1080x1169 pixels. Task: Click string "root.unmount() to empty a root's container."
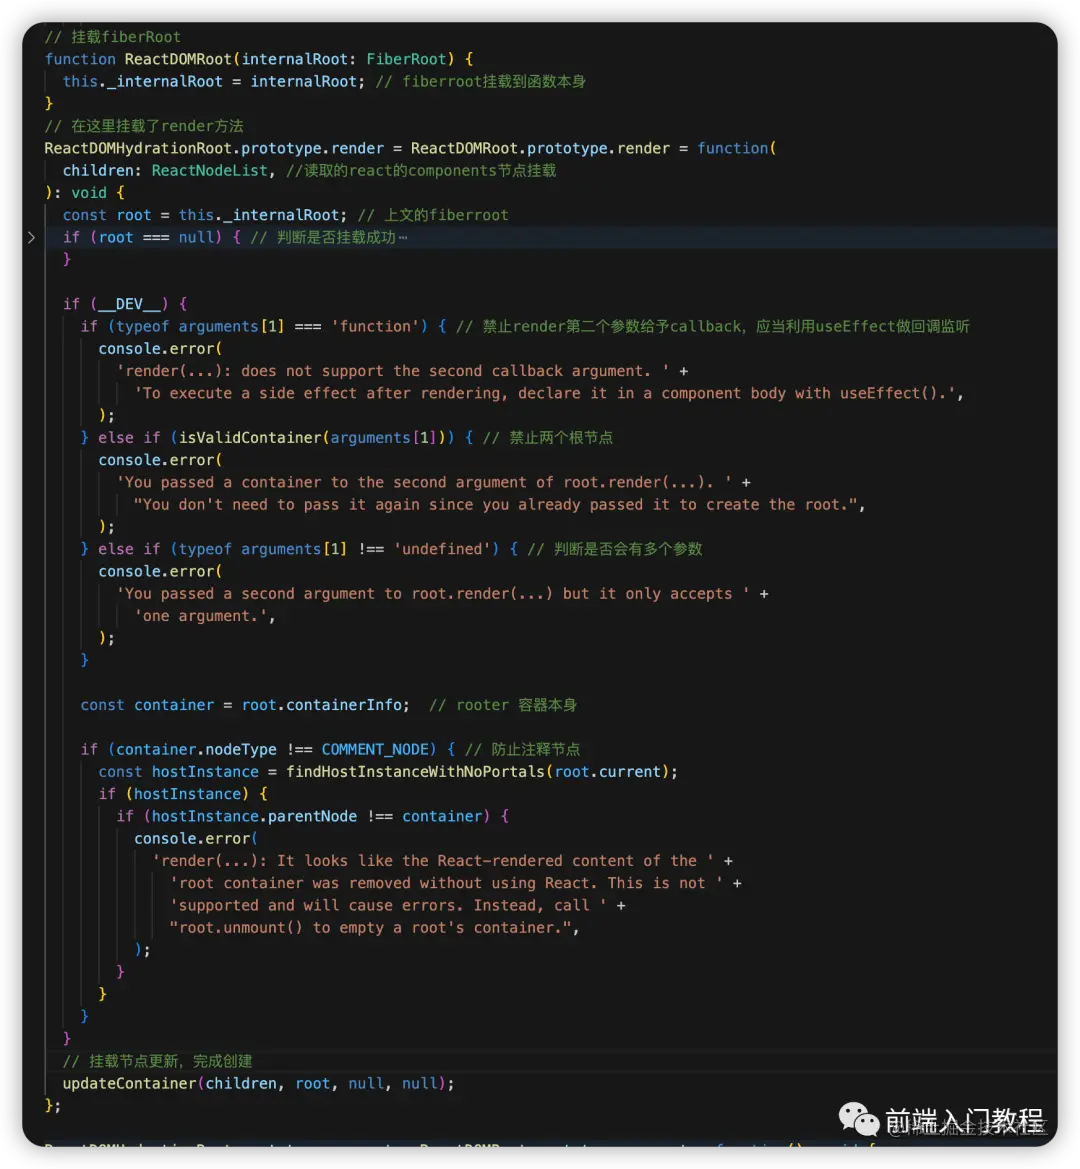coord(370,927)
